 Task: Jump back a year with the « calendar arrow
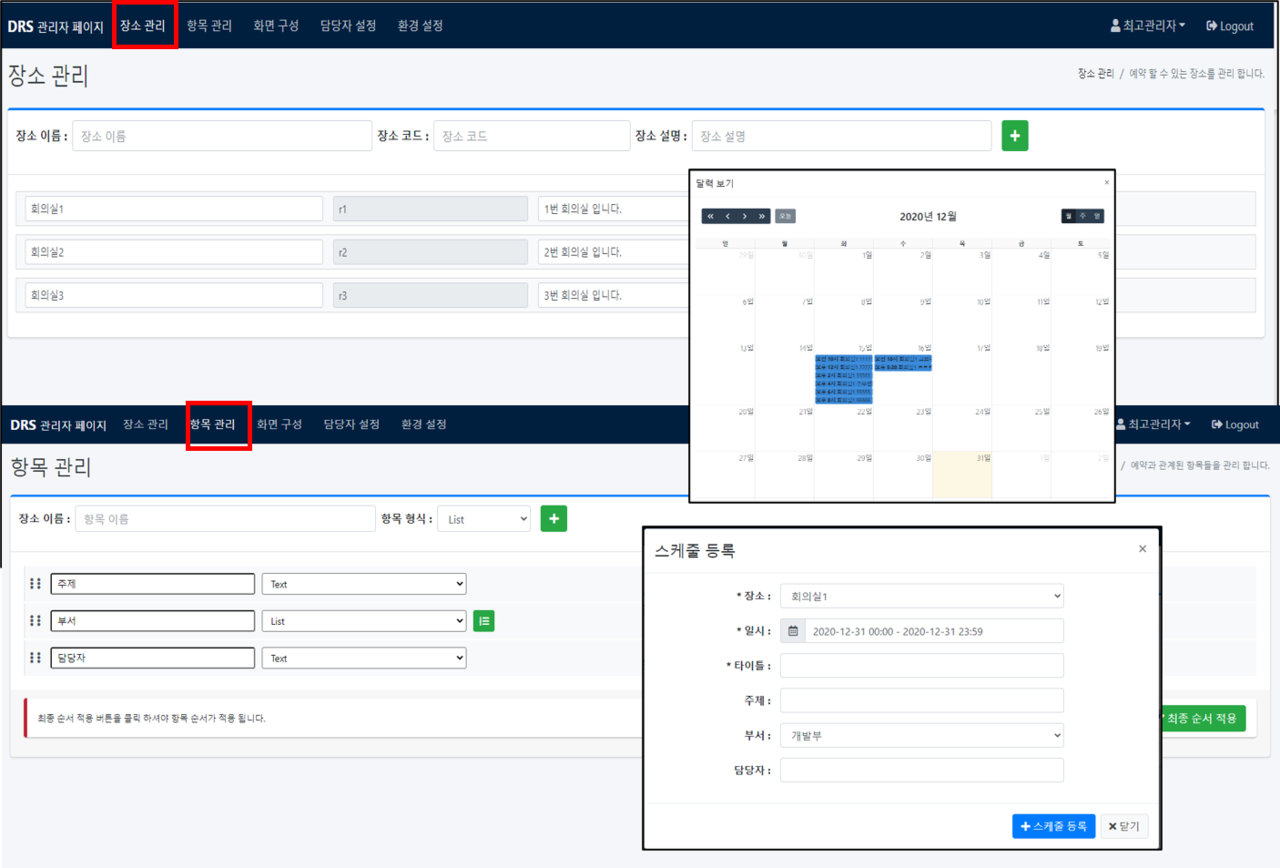(710, 216)
